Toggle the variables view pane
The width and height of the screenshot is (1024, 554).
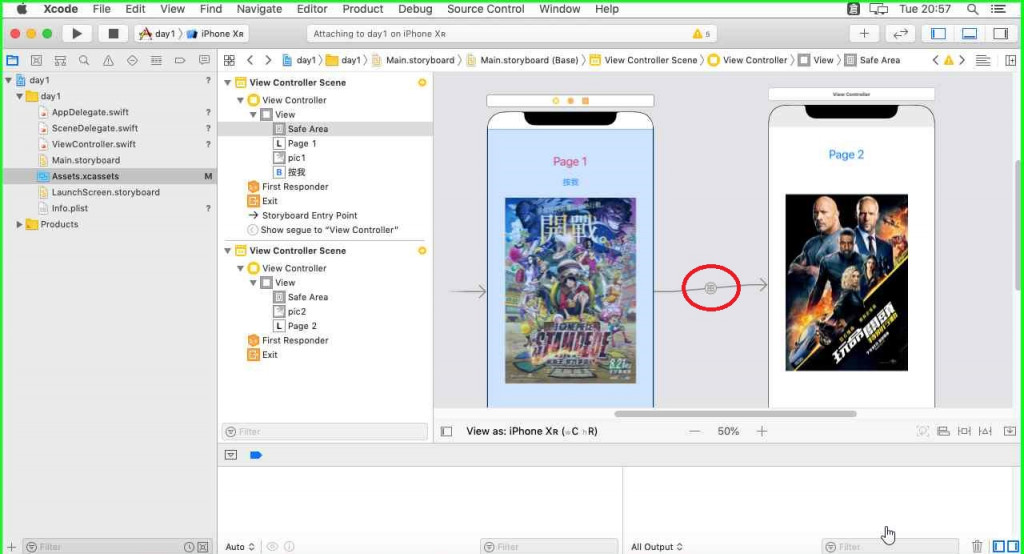click(x=998, y=546)
